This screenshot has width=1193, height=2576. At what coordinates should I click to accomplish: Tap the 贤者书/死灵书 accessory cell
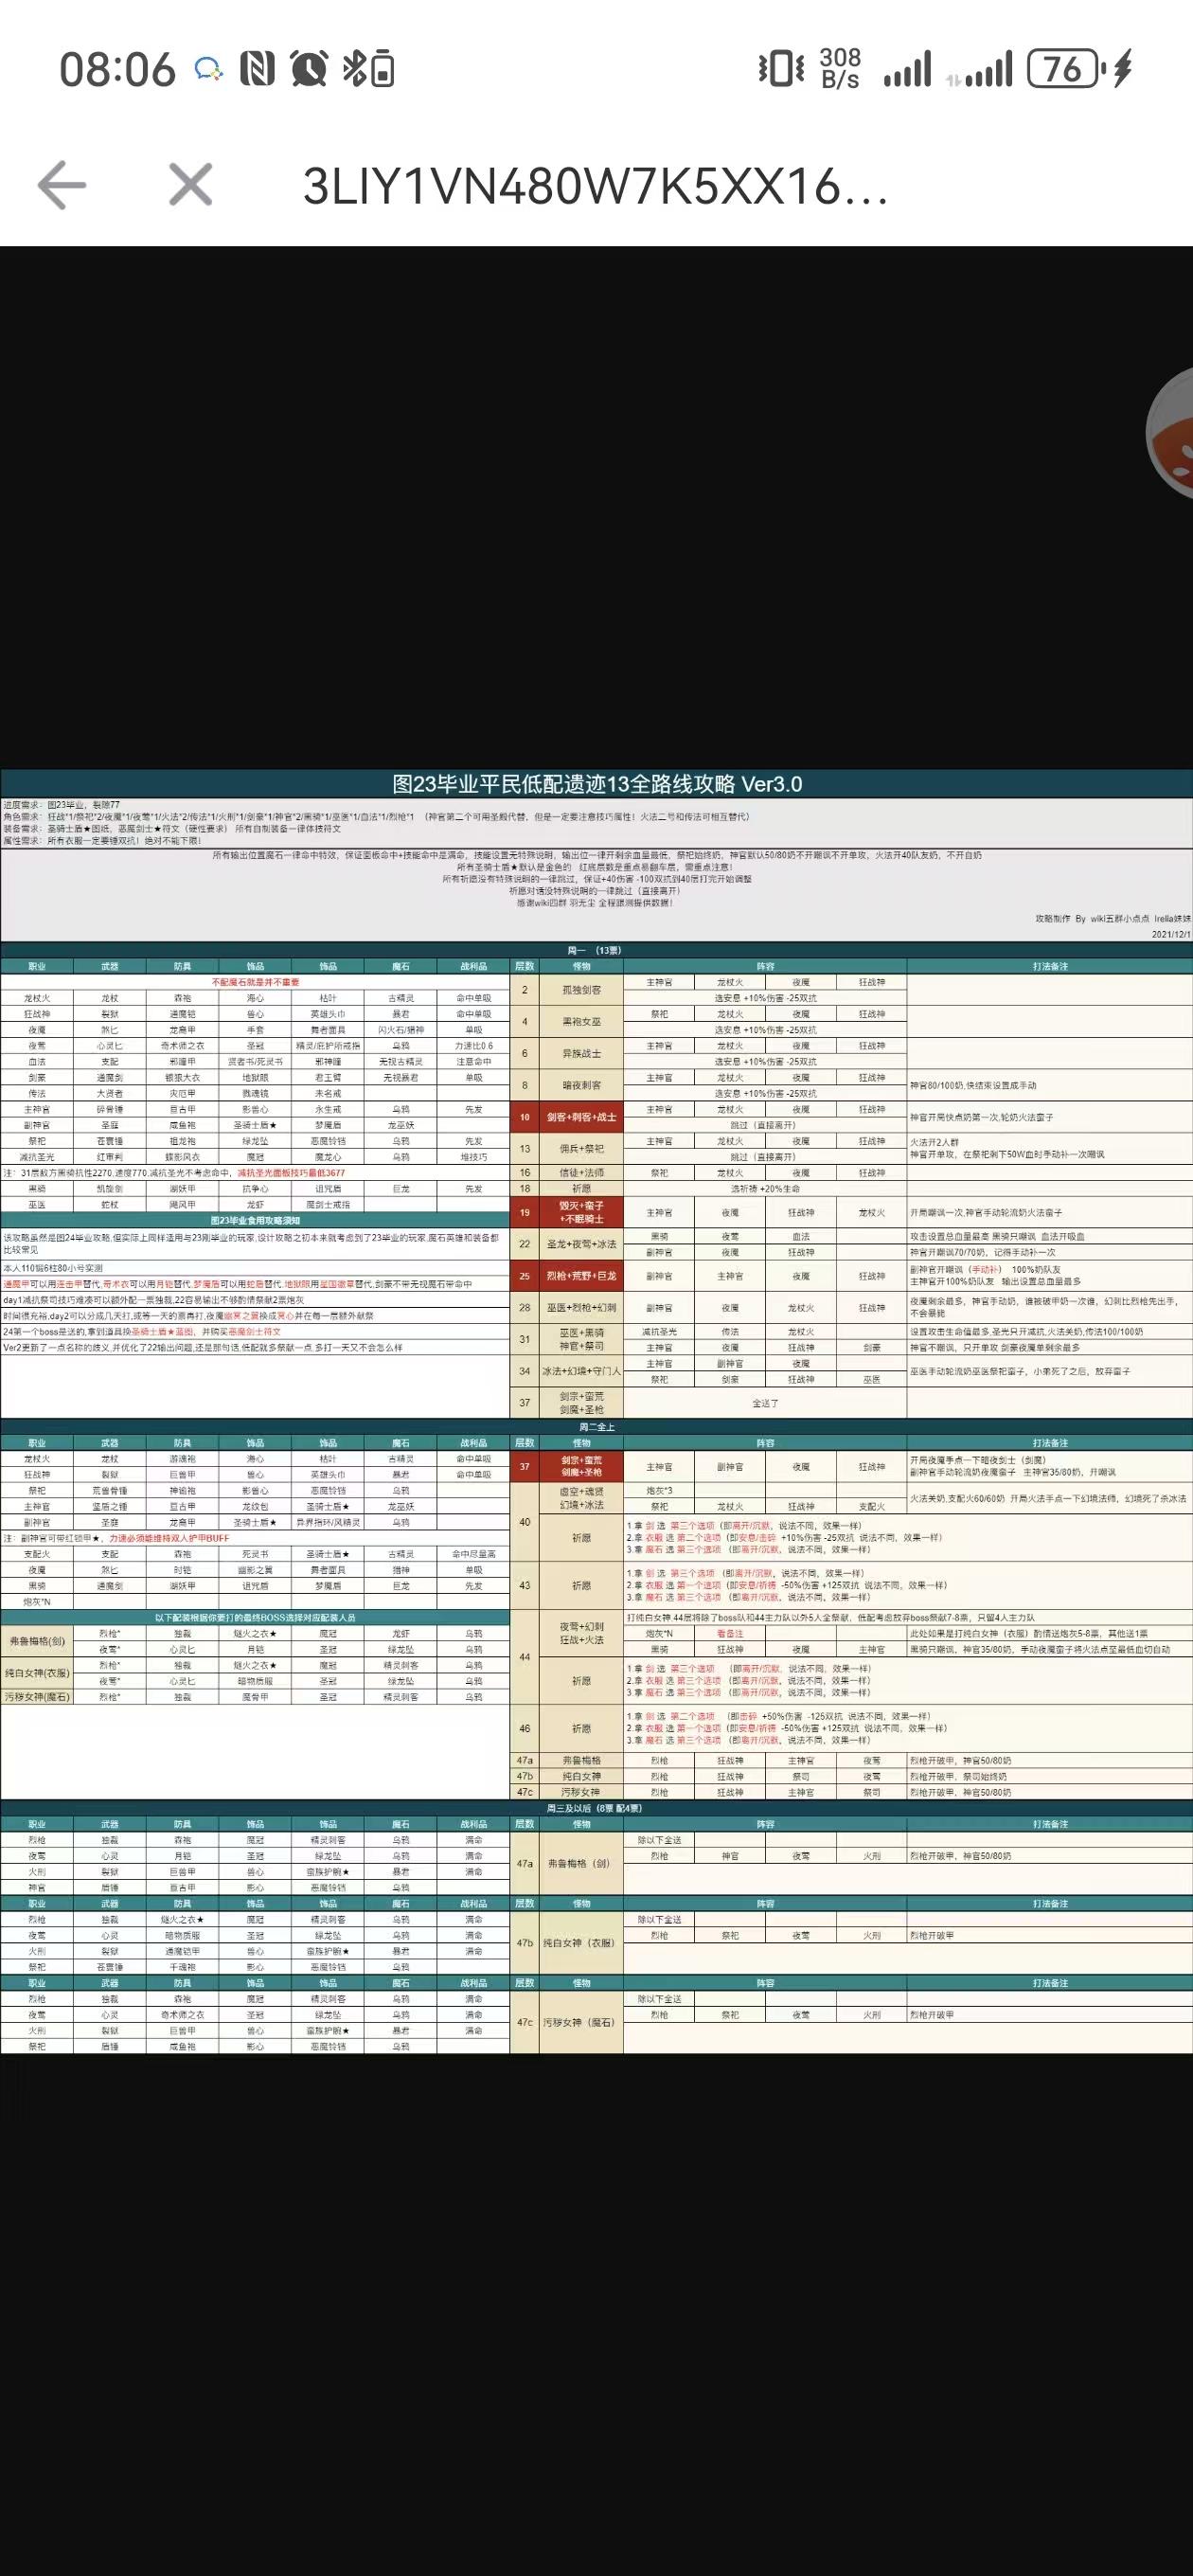[x=255, y=1061]
